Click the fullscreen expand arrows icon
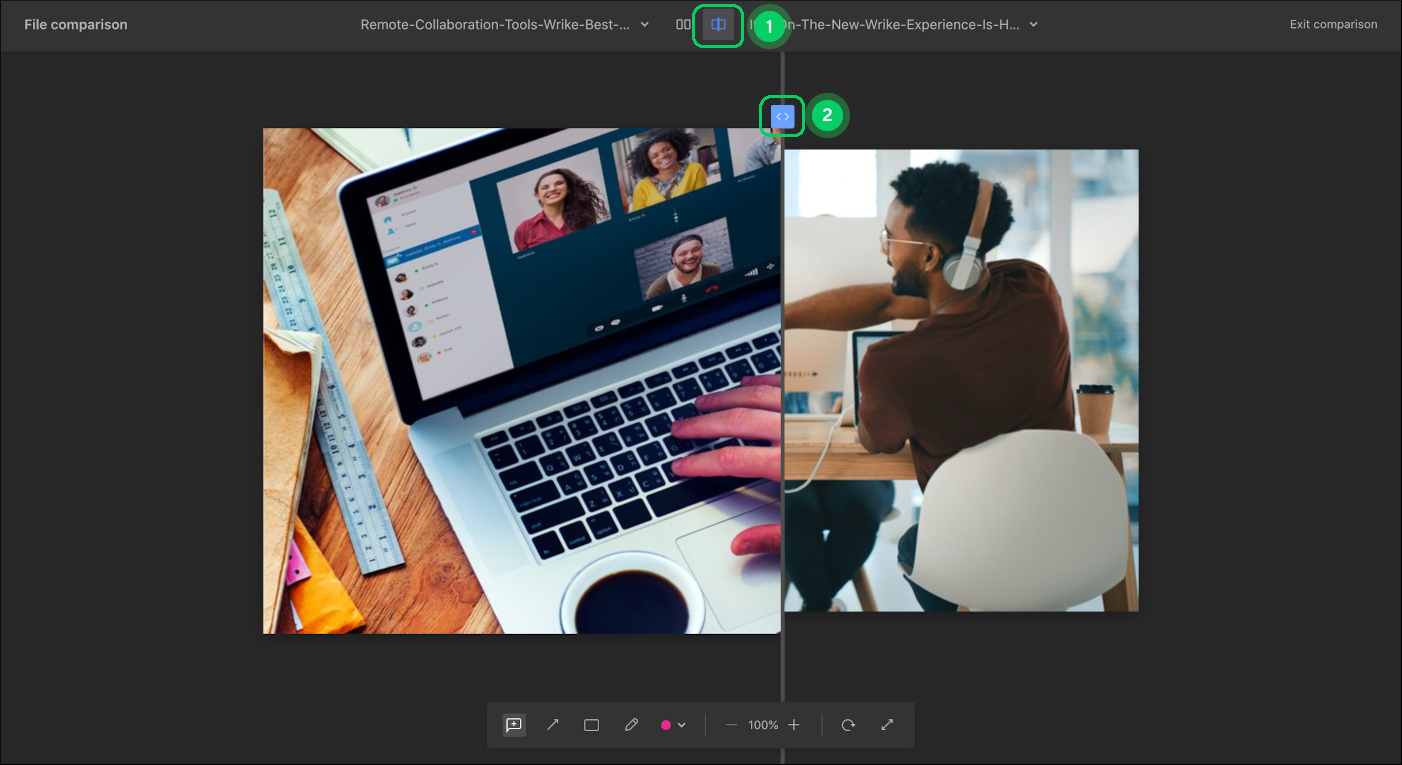Viewport: 1402px width, 765px height. (x=887, y=725)
